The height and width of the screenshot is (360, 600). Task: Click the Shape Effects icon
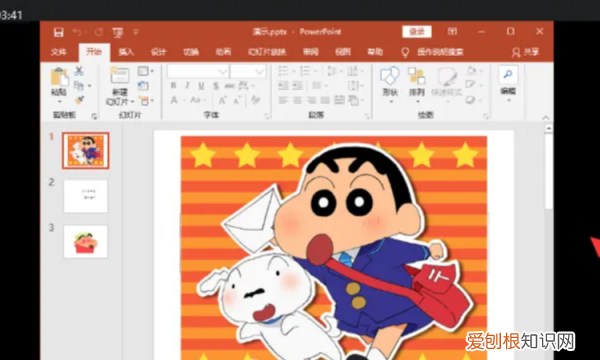tap(471, 100)
